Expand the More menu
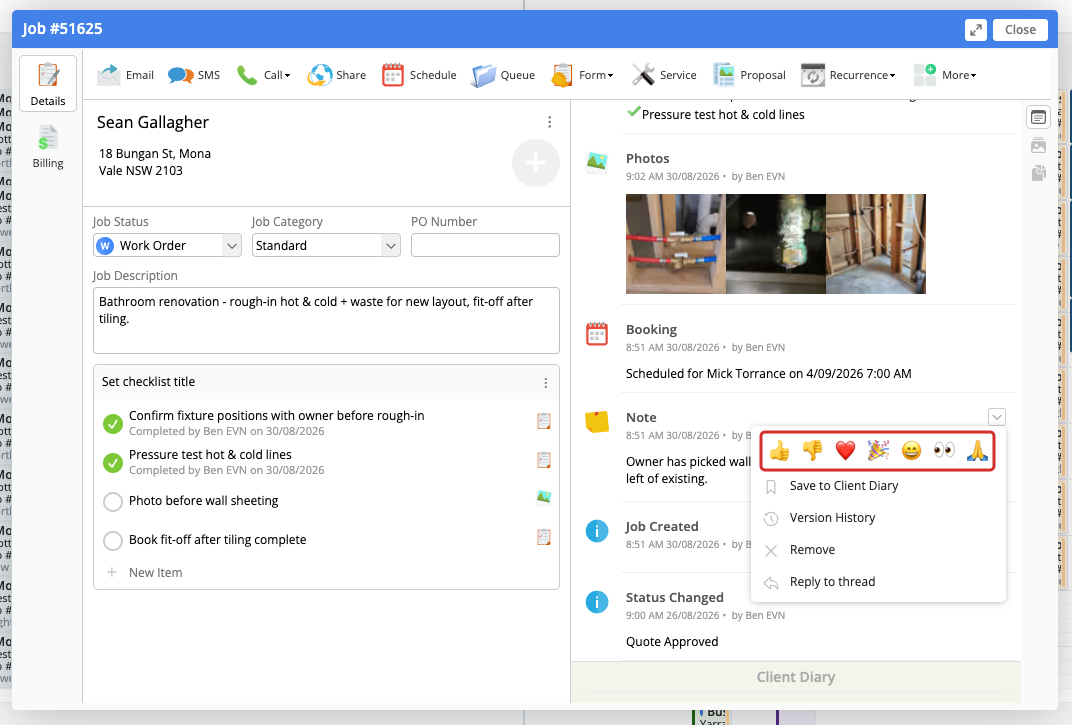1072x725 pixels. click(945, 75)
